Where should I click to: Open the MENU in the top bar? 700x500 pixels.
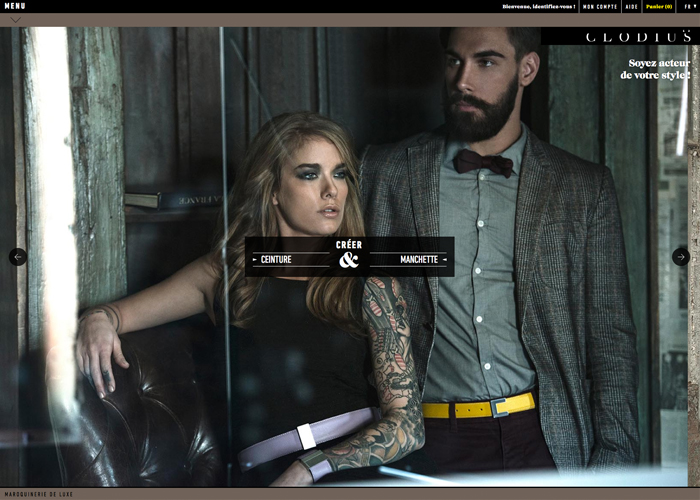point(15,6)
